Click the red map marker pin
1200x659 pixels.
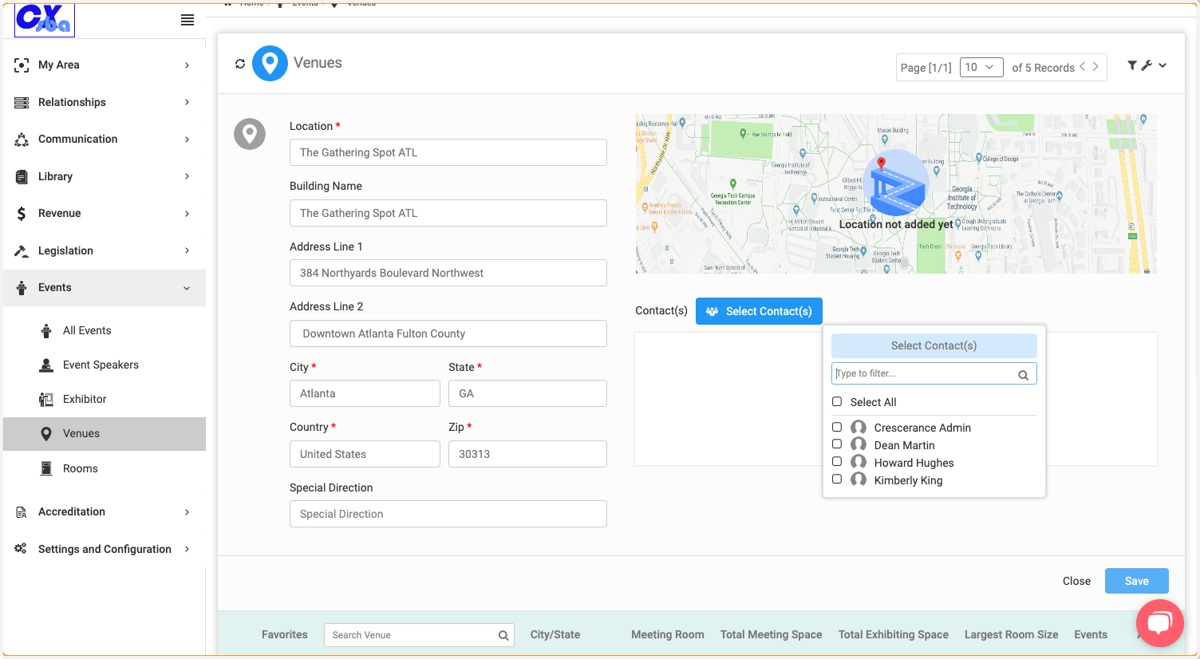point(881,165)
